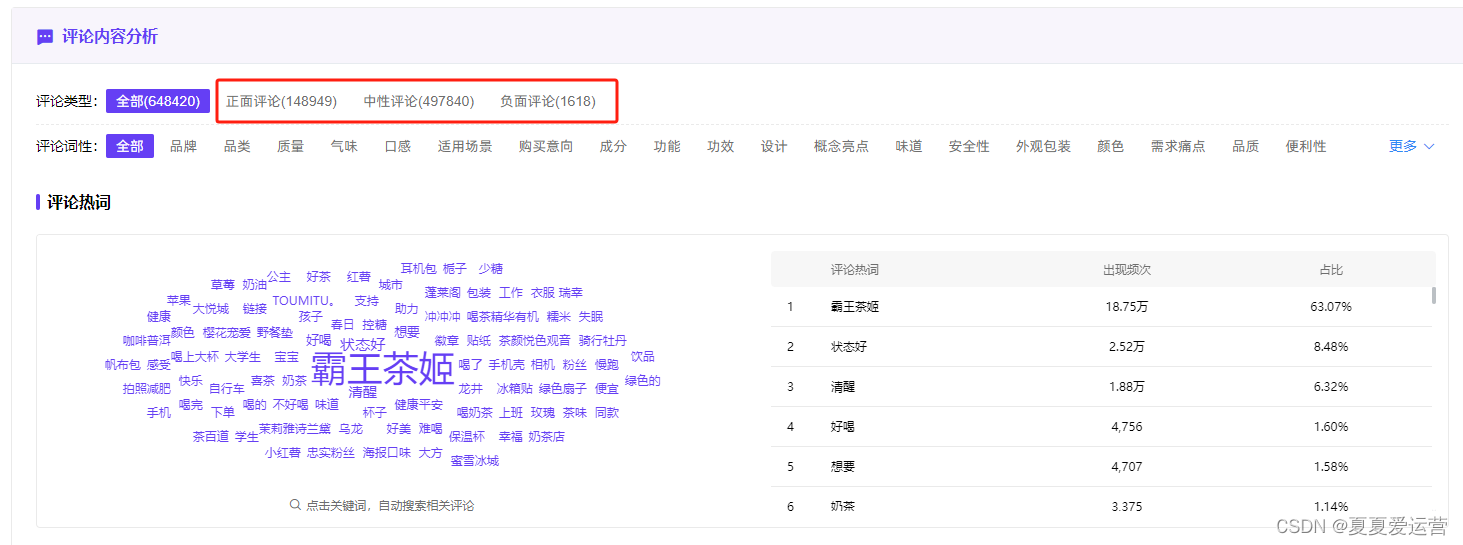Image resolution: width=1463 pixels, height=545 pixels.
Task: Click 健康平安 in the word cloud
Action: pyautogui.click(x=419, y=405)
